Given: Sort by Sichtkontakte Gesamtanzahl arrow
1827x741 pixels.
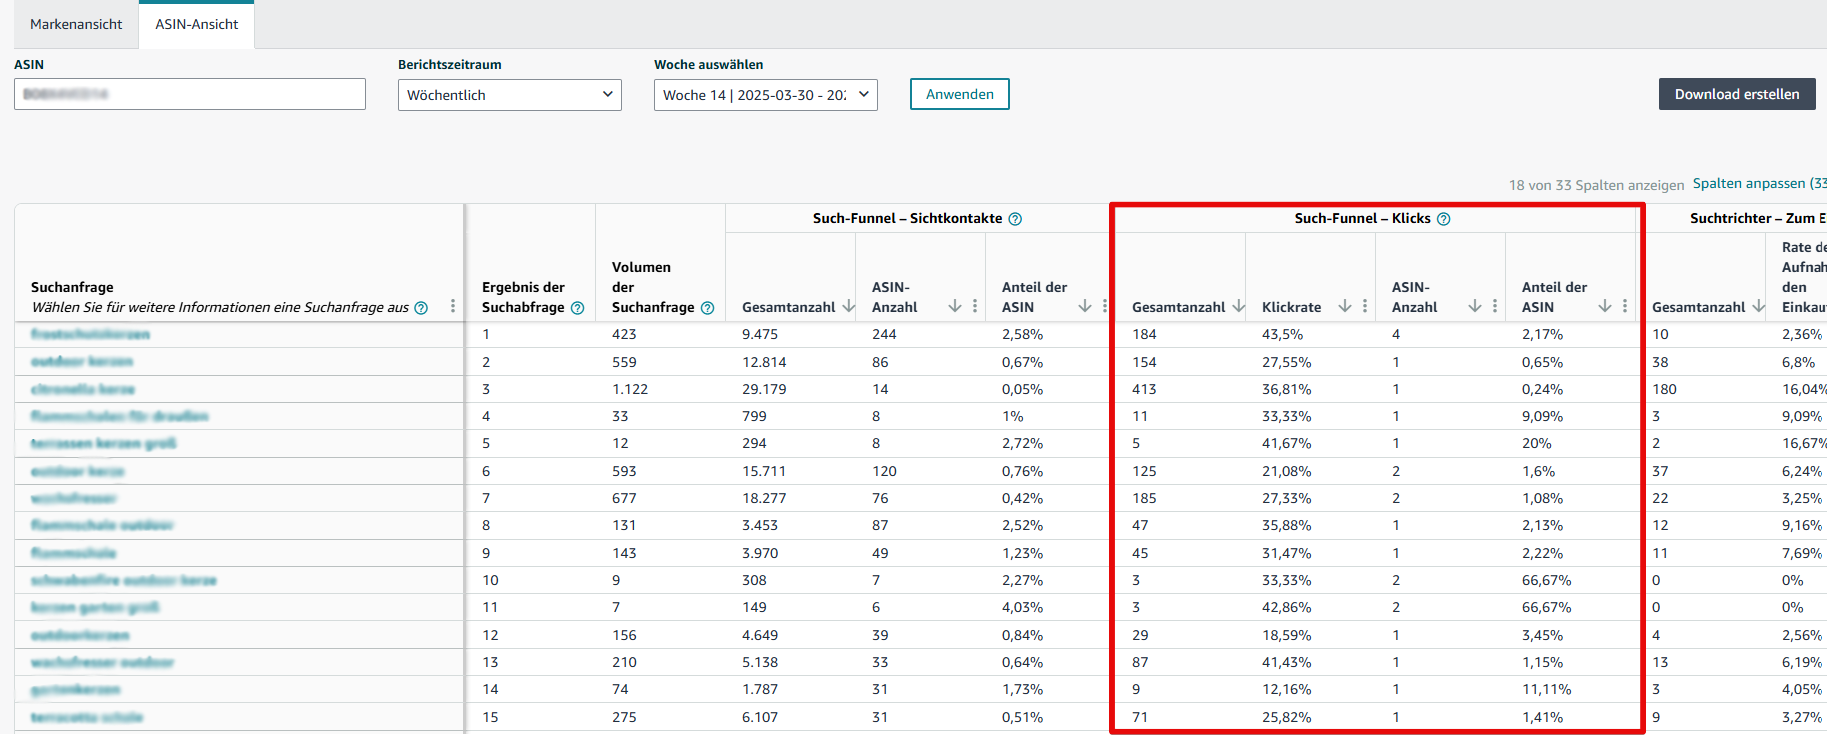Looking at the screenshot, I should [x=849, y=306].
